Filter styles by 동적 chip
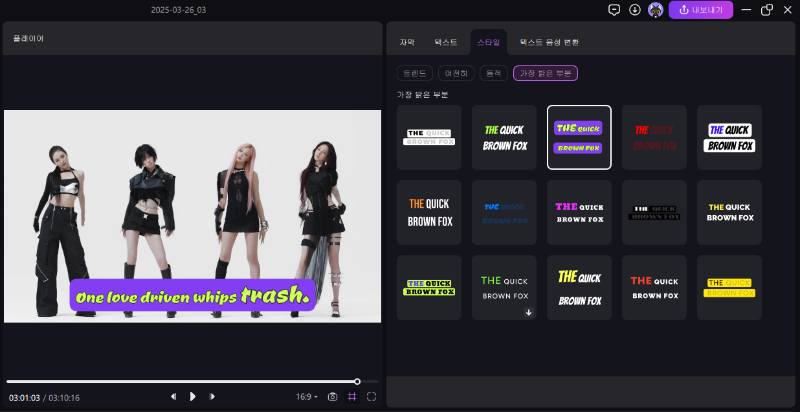The image size is (800, 412). [493, 73]
